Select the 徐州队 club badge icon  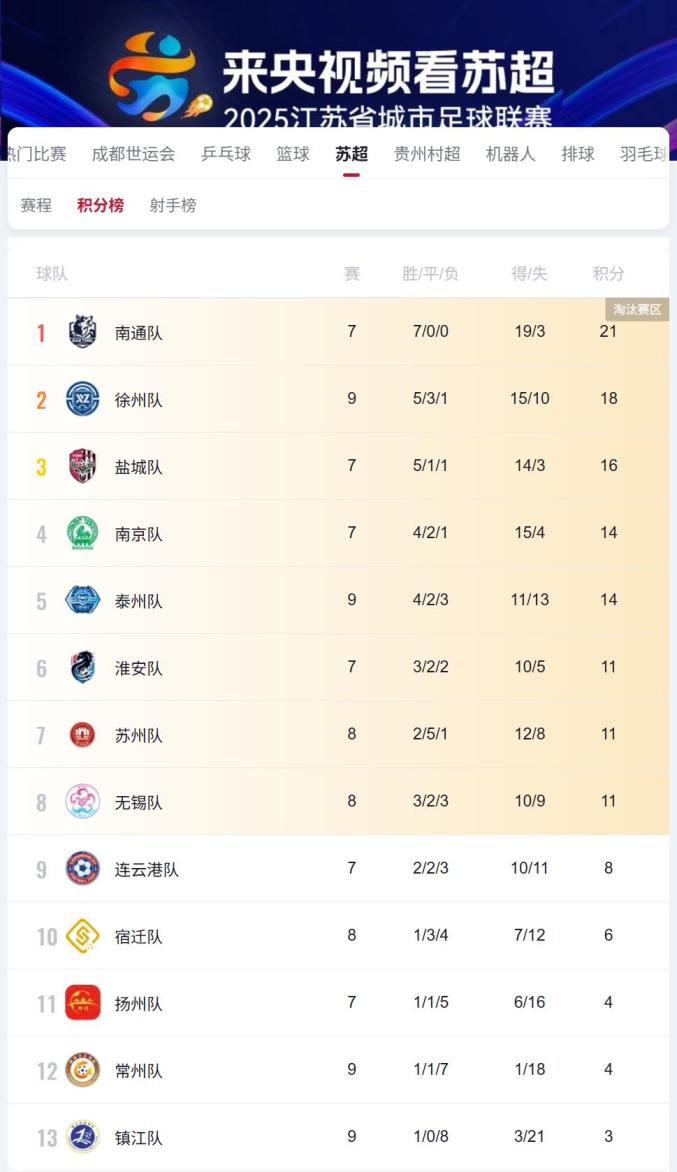coord(83,399)
